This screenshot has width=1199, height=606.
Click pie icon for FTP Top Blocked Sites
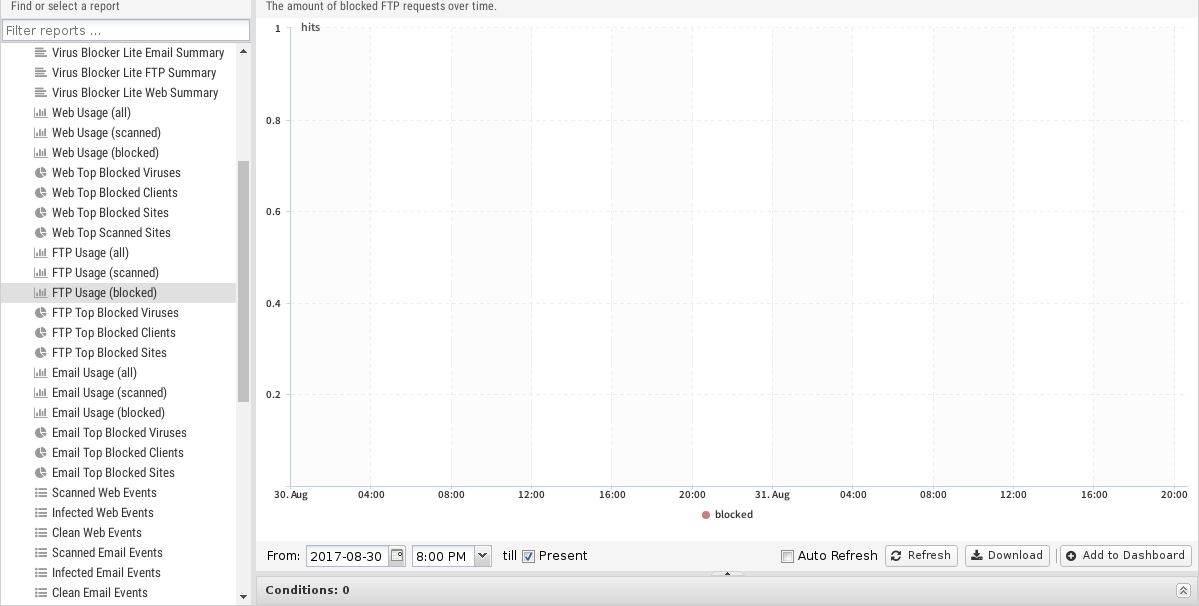(x=41, y=352)
